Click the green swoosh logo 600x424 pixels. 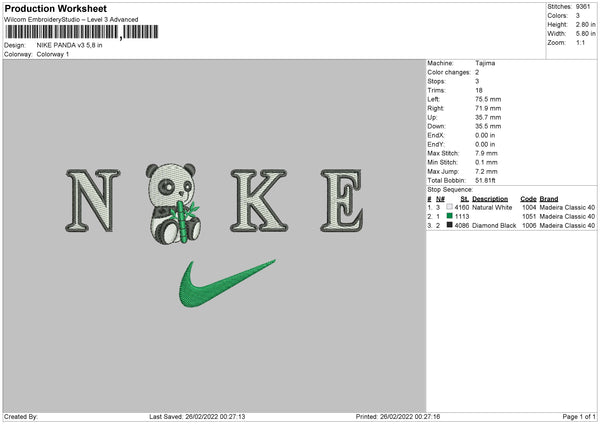click(227, 284)
